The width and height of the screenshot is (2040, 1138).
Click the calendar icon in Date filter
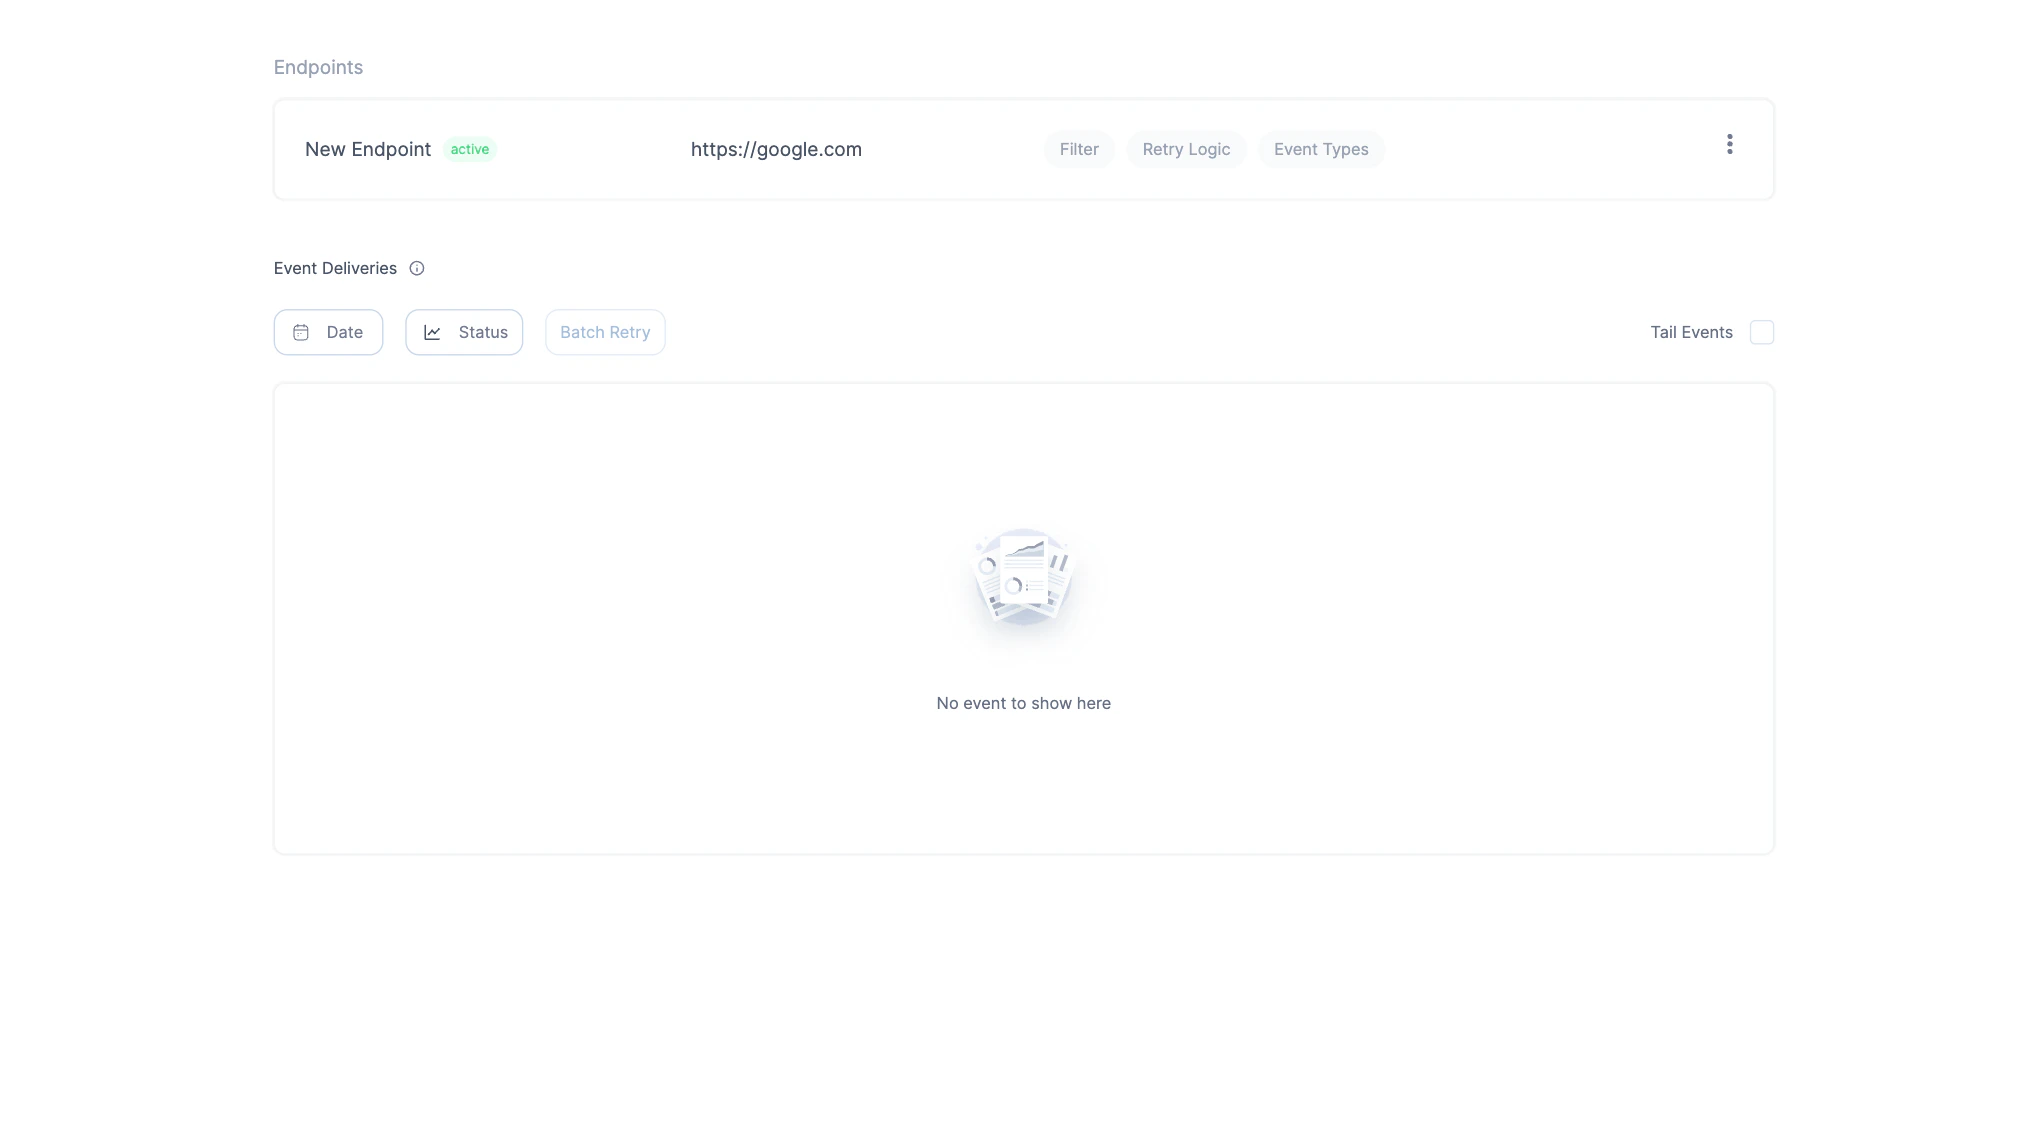pos(302,332)
